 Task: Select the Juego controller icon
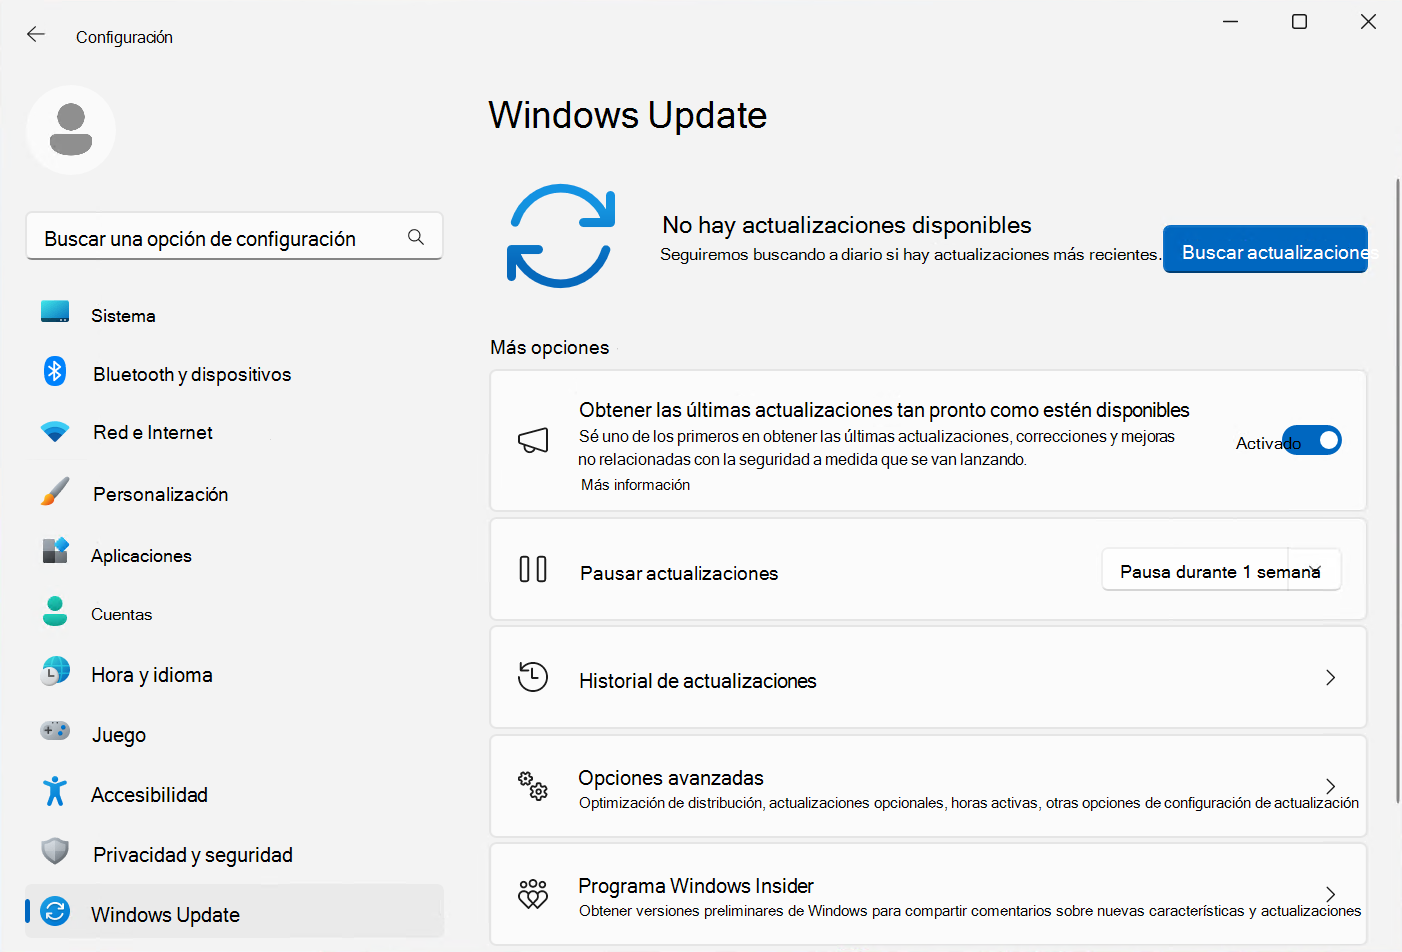(x=54, y=733)
